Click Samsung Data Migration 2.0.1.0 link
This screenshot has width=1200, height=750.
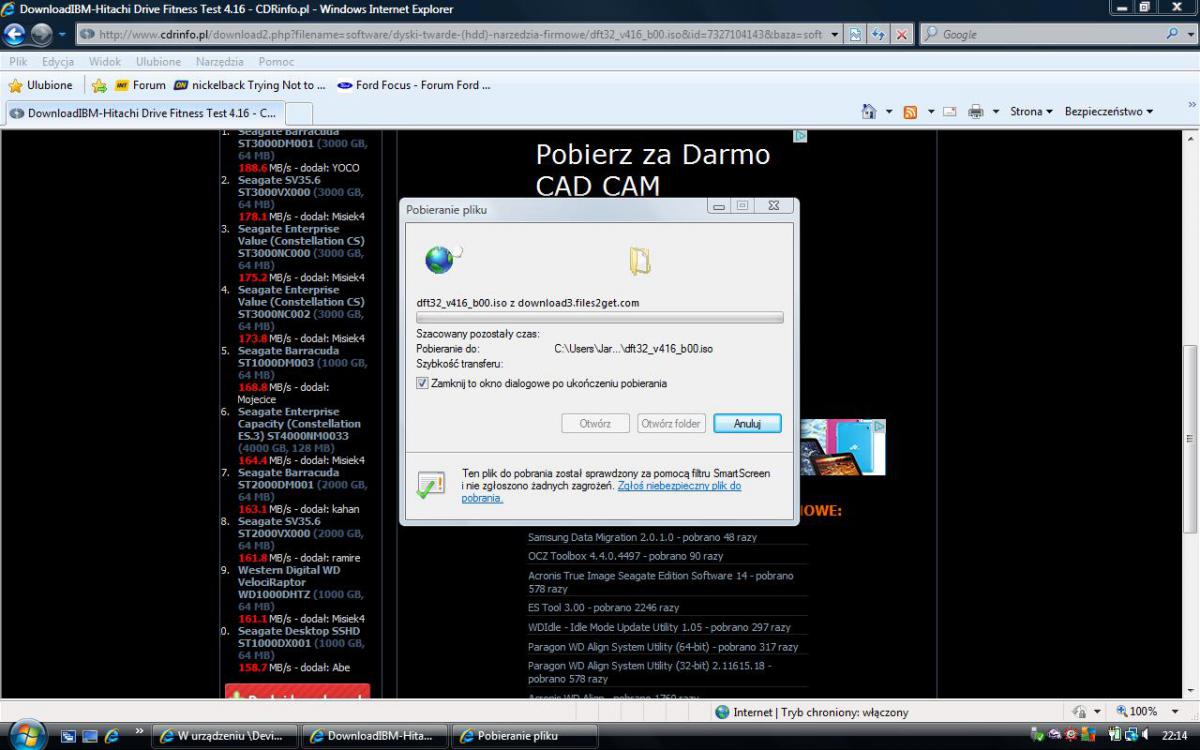[x=642, y=537]
